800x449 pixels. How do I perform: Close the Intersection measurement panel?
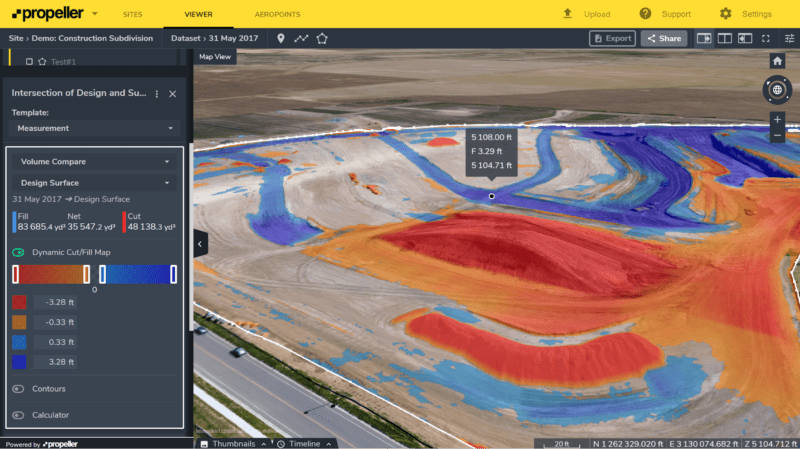coord(172,94)
